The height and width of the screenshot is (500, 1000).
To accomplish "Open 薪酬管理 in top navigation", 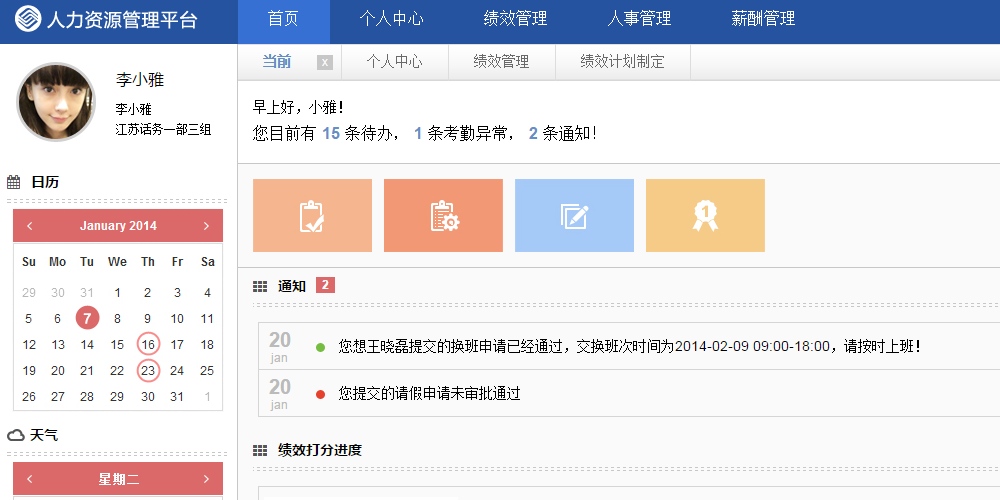I will (763, 19).
